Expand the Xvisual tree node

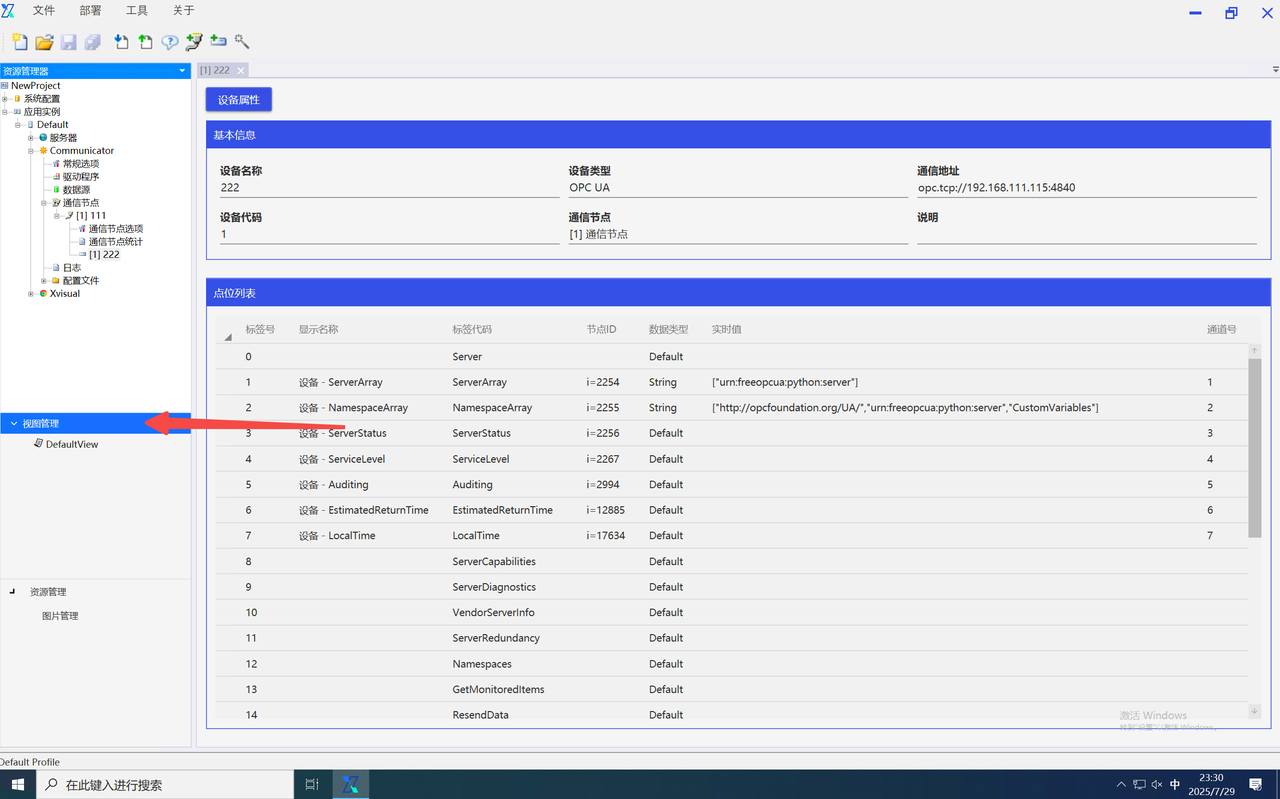click(x=31, y=294)
